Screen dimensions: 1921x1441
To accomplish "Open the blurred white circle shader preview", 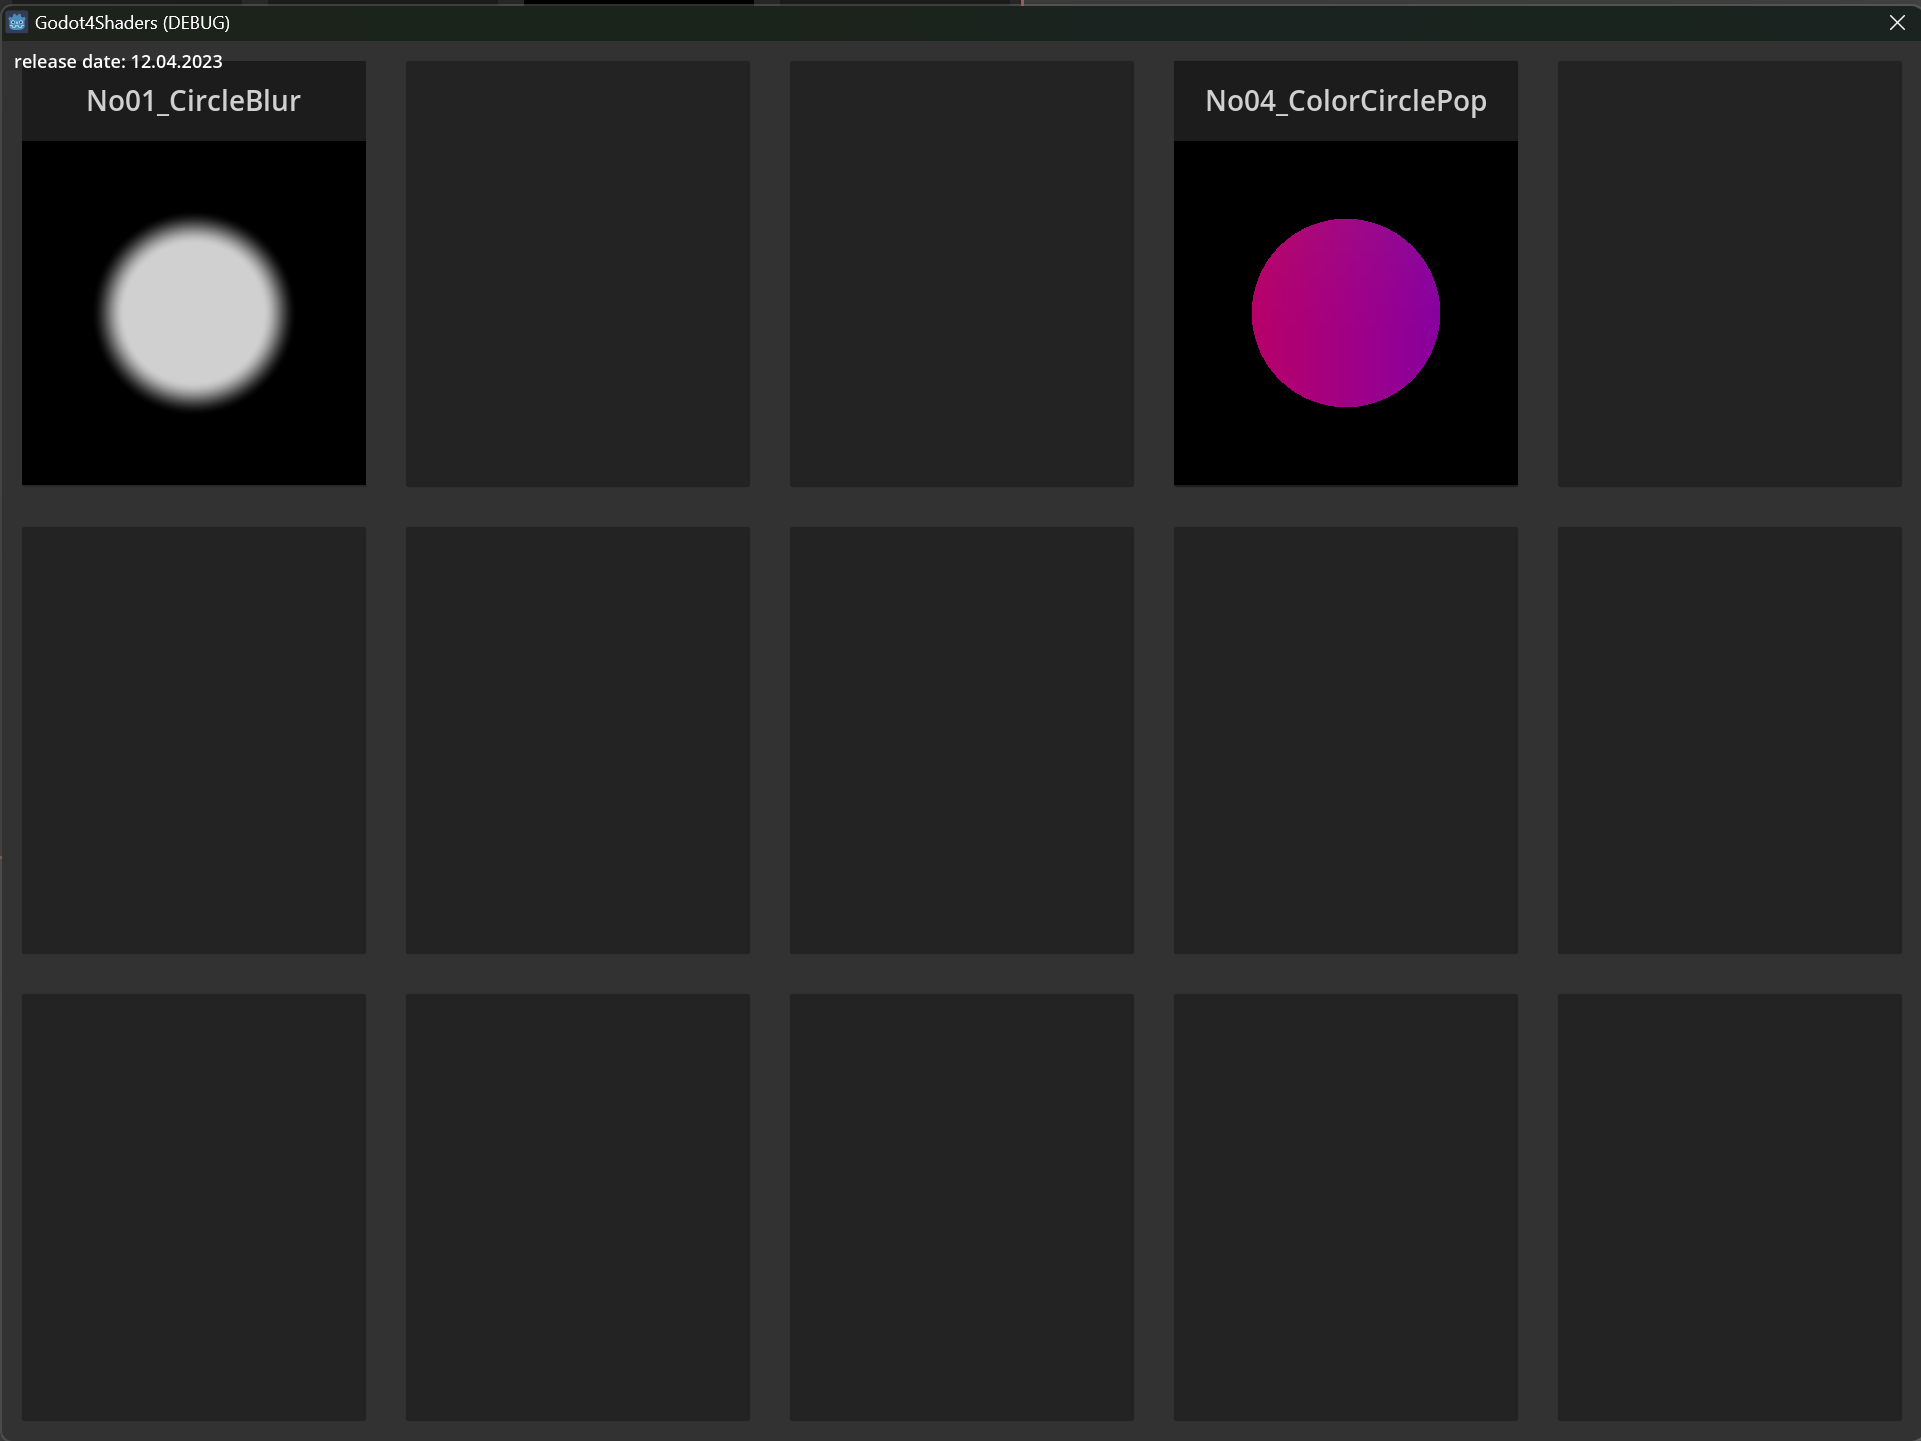I will click(x=194, y=313).
